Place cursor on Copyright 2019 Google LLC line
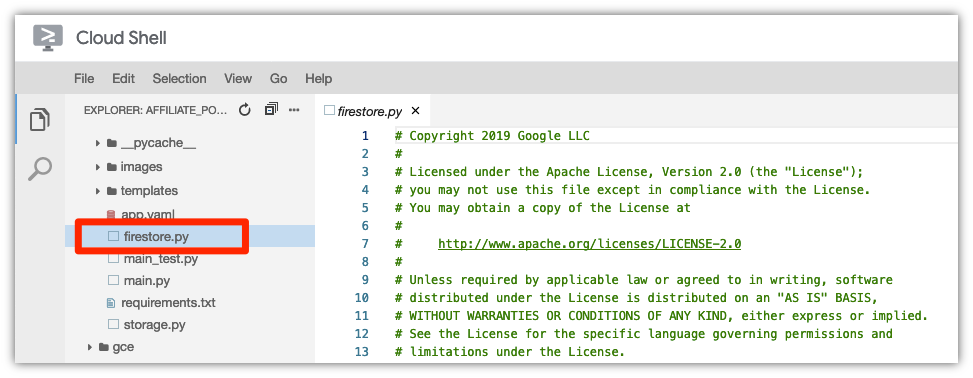This screenshot has width=973, height=378. (493, 136)
